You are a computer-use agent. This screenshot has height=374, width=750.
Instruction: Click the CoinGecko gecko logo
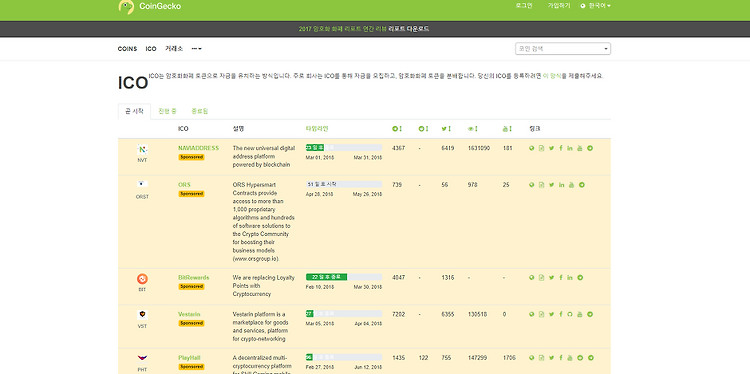[x=126, y=6]
